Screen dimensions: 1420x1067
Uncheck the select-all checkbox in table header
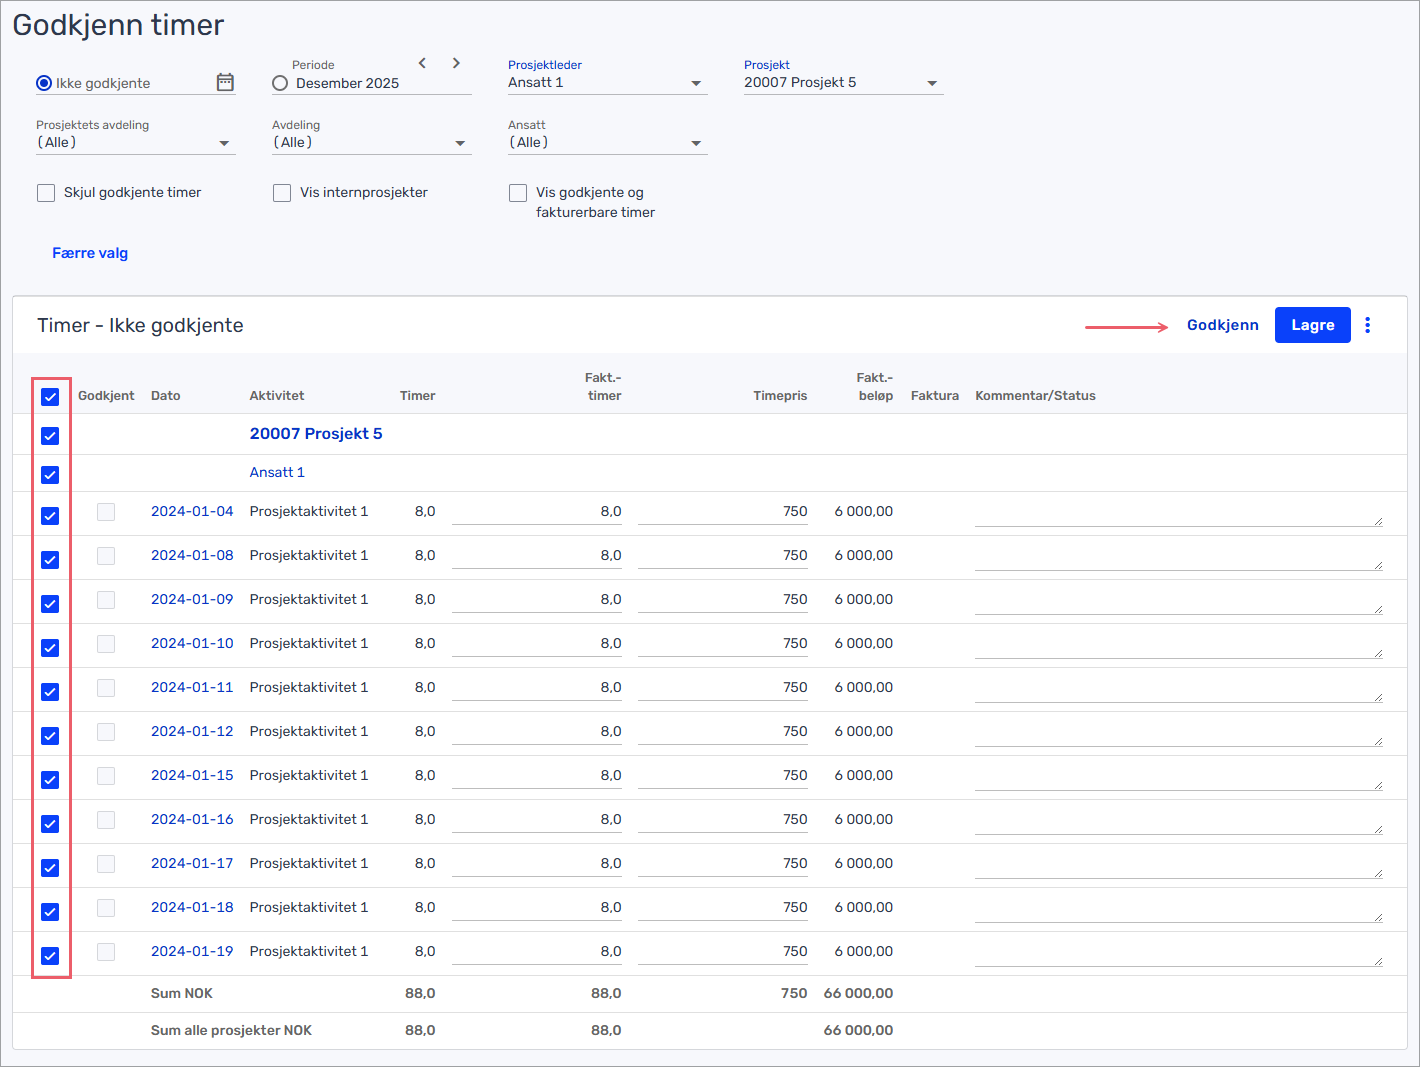50,397
